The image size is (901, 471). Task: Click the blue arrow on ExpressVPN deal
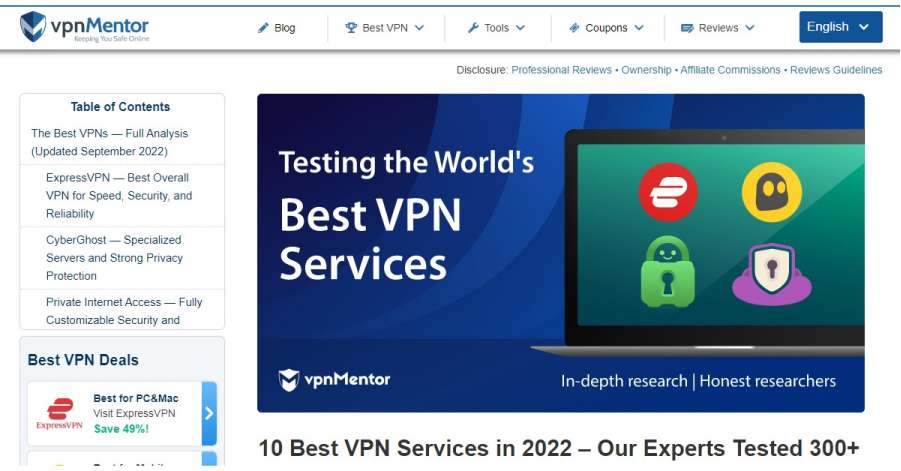tap(209, 413)
